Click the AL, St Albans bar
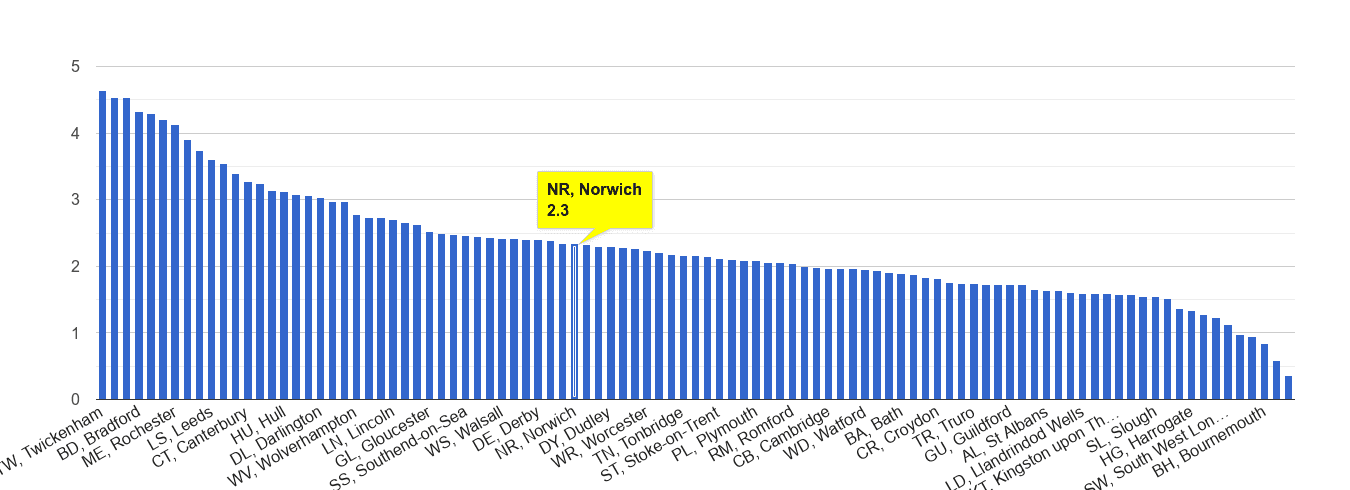Viewport: 1350px width, 490px height. coord(1046,345)
